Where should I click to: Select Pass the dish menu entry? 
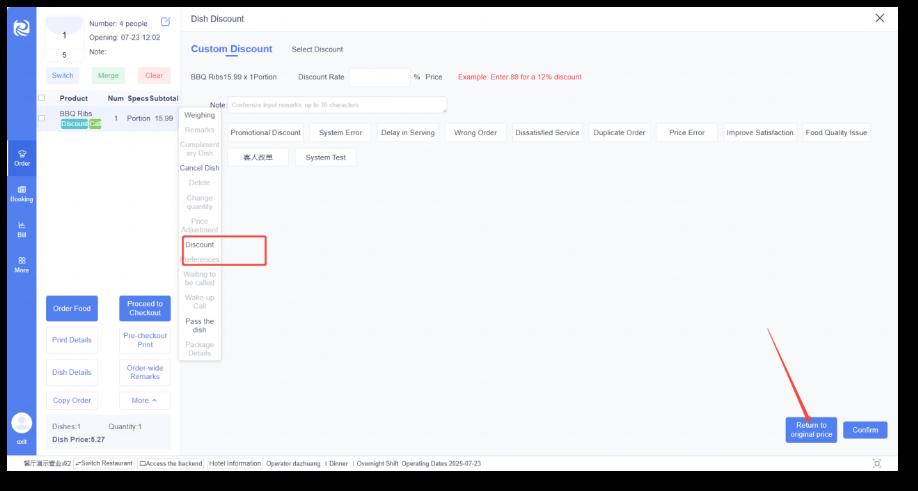click(199, 325)
